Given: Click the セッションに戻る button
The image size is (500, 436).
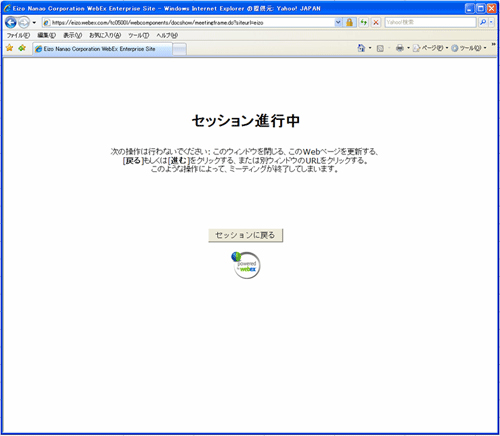Looking at the screenshot, I should point(246,235).
